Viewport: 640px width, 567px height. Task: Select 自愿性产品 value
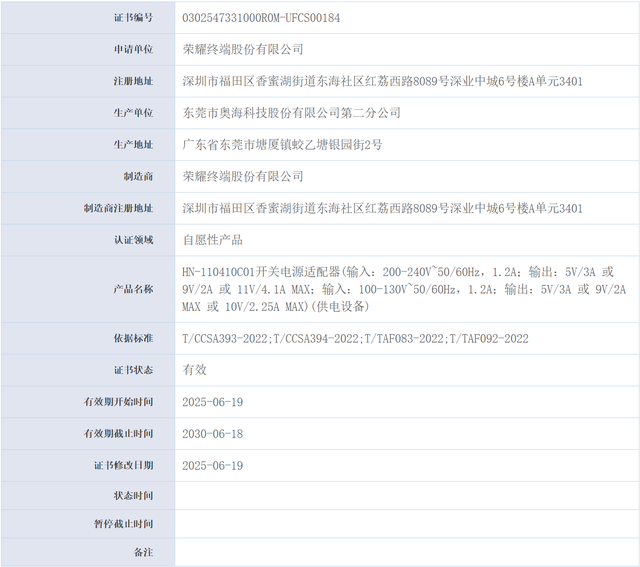coord(213,240)
